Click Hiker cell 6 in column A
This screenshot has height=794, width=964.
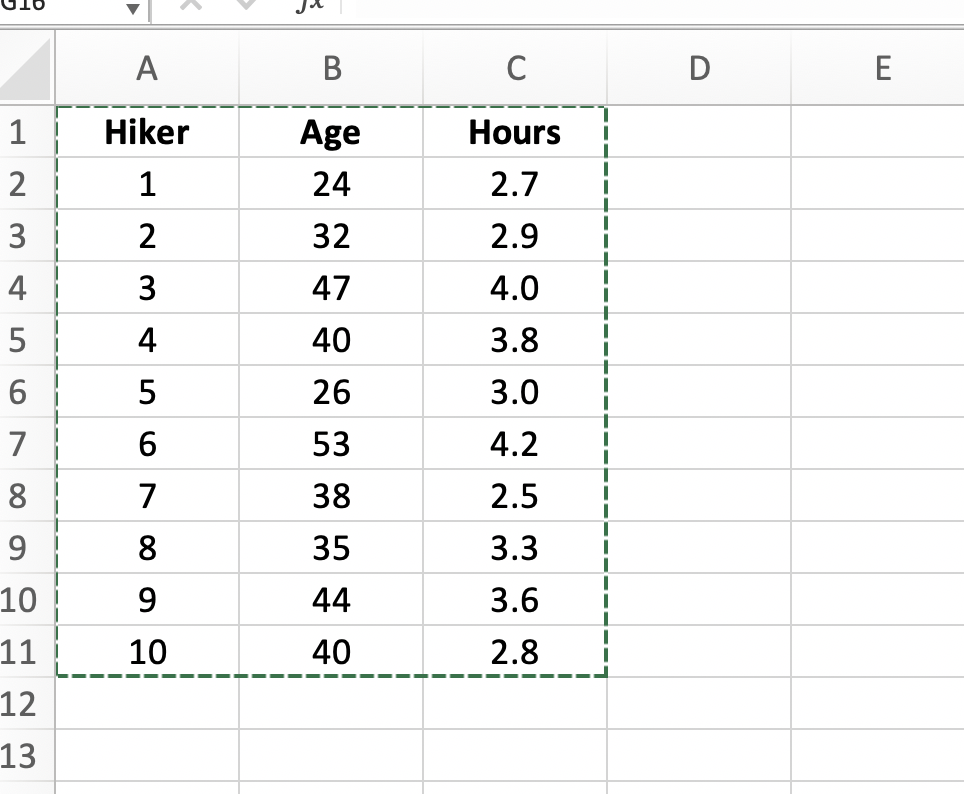tap(147, 443)
